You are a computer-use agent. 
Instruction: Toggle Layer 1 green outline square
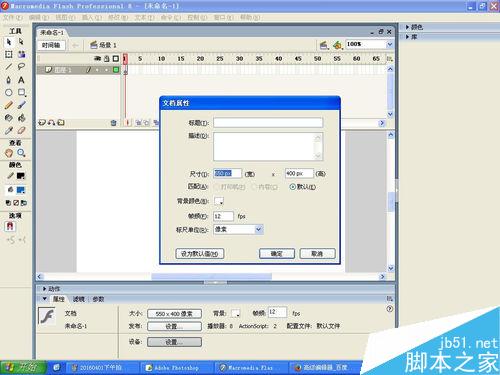tap(116, 70)
